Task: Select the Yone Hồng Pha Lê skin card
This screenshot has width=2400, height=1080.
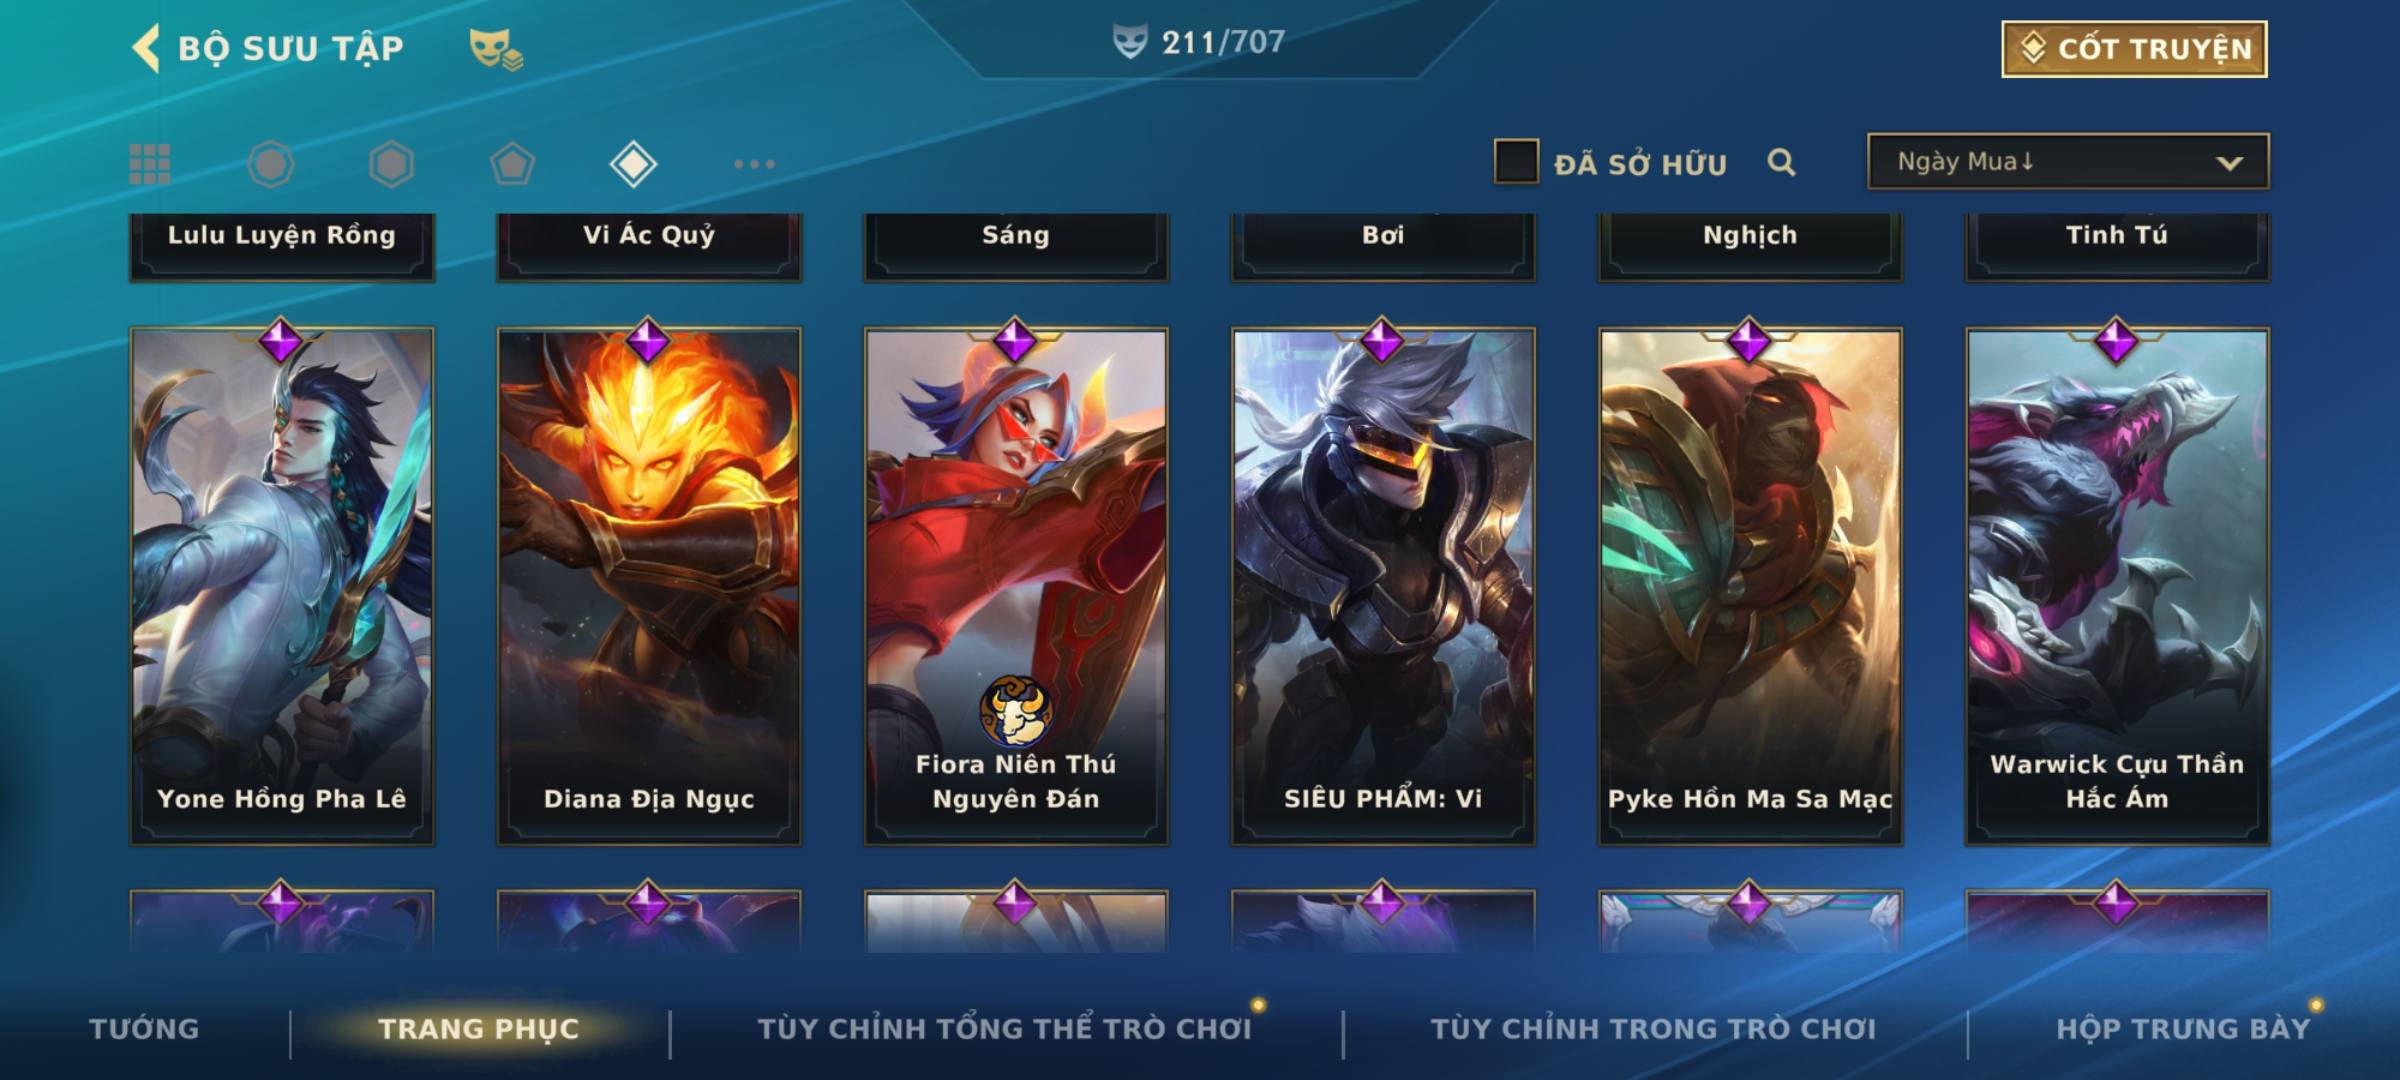Action: click(282, 586)
